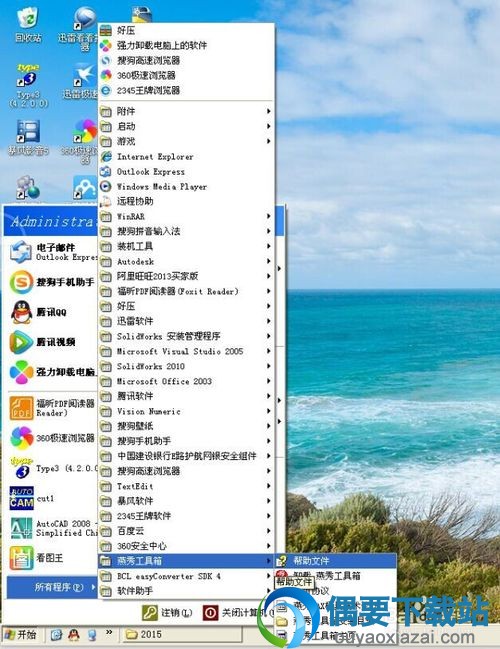The width and height of the screenshot is (500, 649).
Task: Open 软件助手 program folder
Action: pos(186,591)
